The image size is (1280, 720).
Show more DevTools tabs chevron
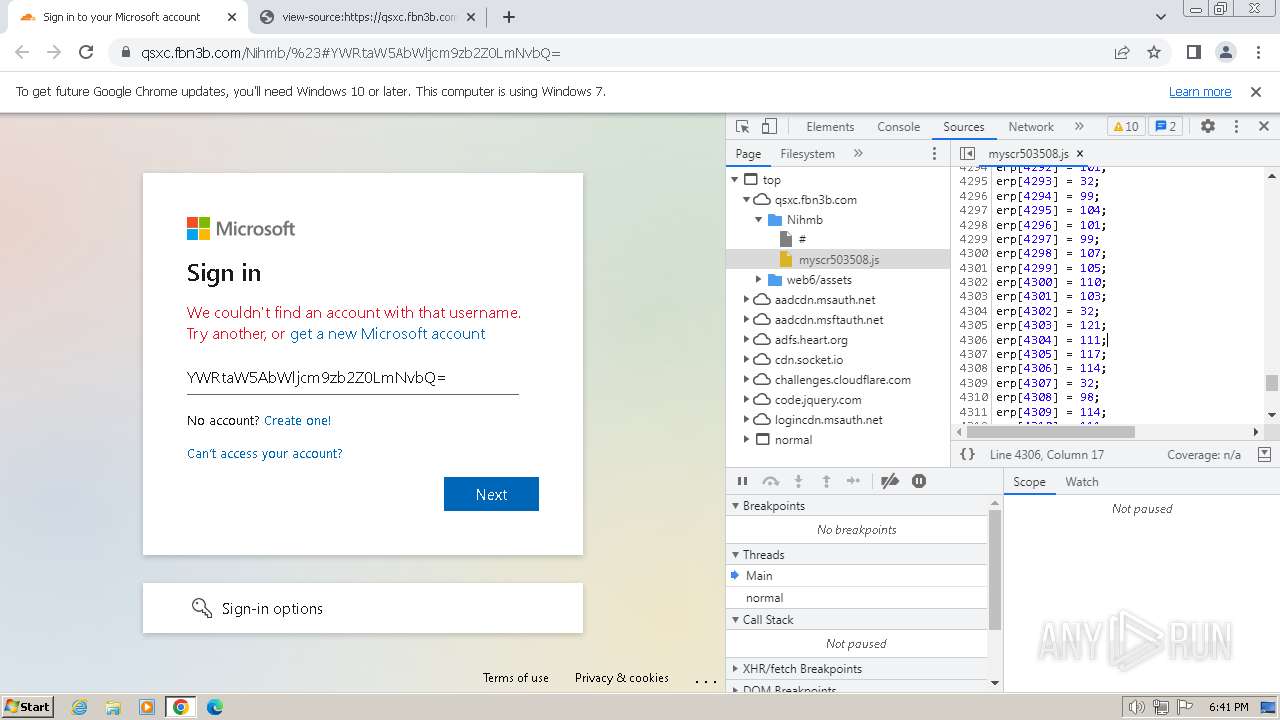point(1079,127)
